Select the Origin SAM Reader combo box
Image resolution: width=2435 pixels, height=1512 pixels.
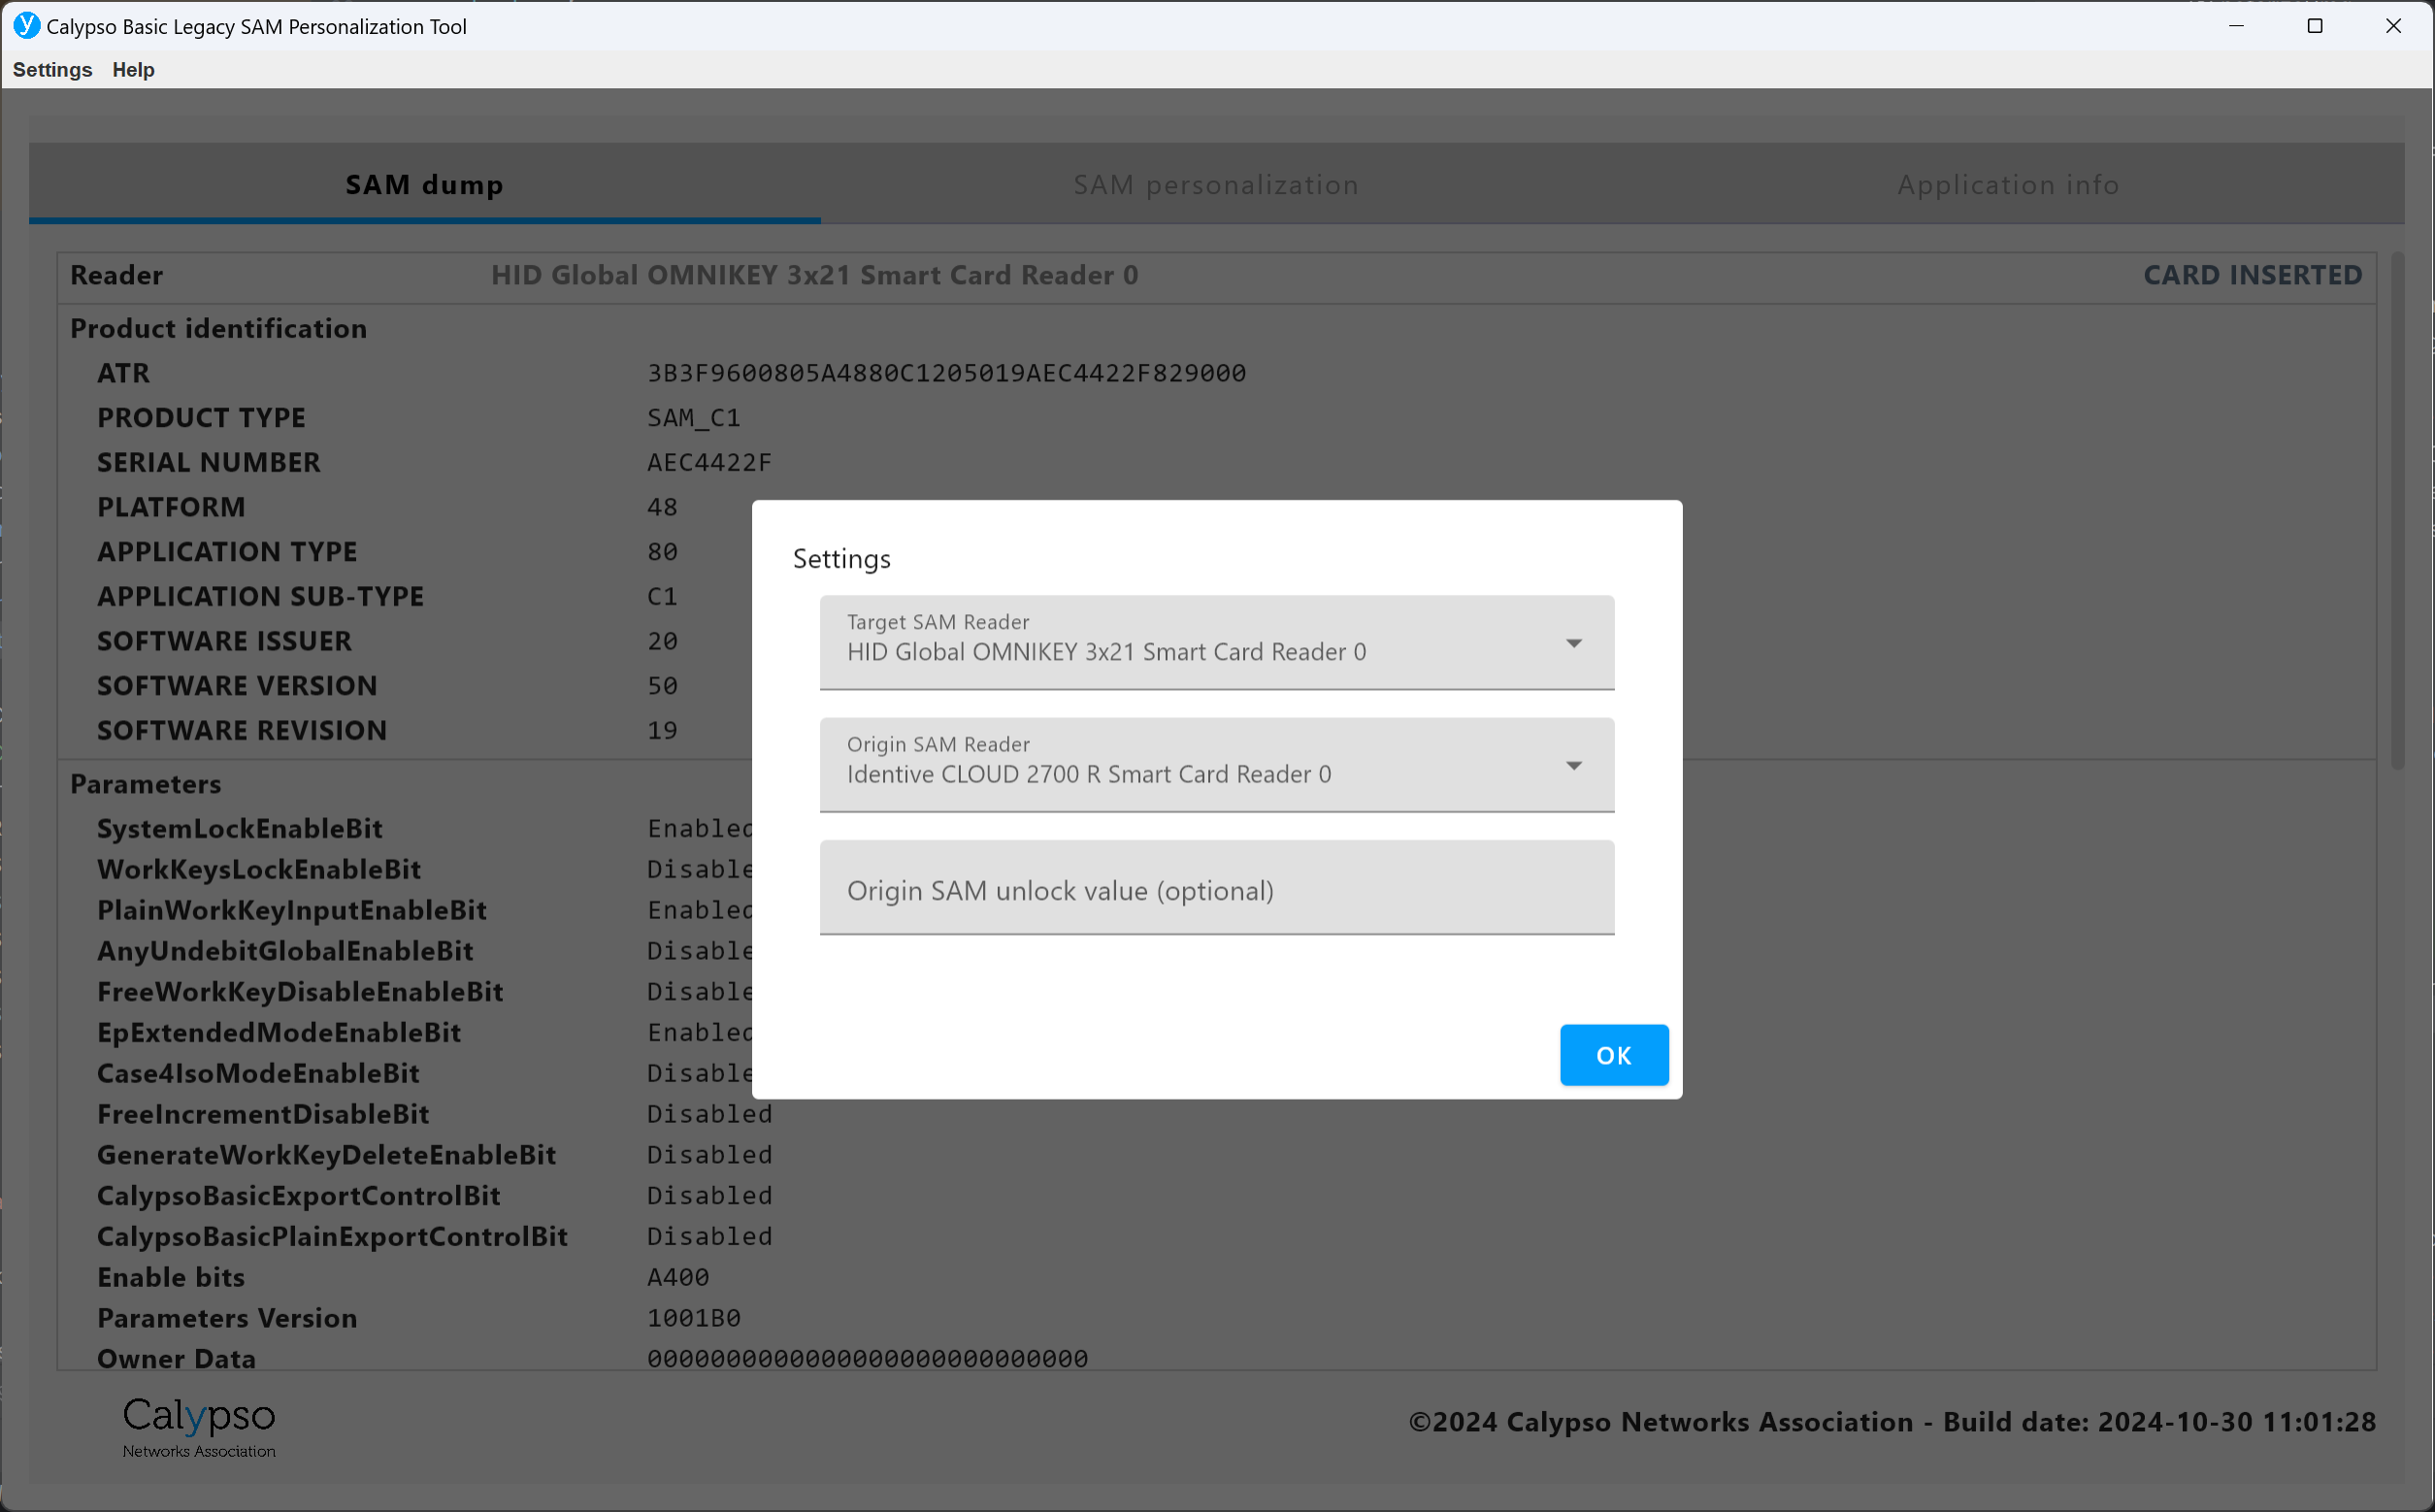coord(1217,765)
